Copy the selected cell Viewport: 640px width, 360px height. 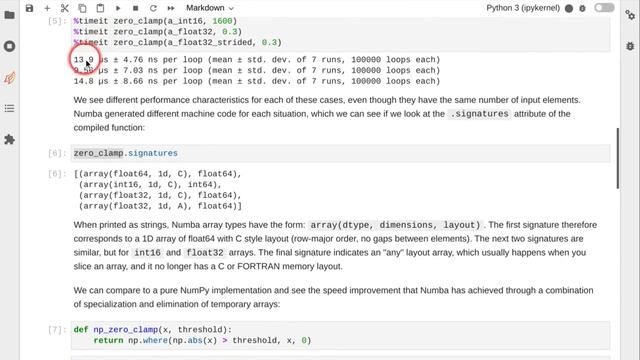pyautogui.click(x=82, y=8)
